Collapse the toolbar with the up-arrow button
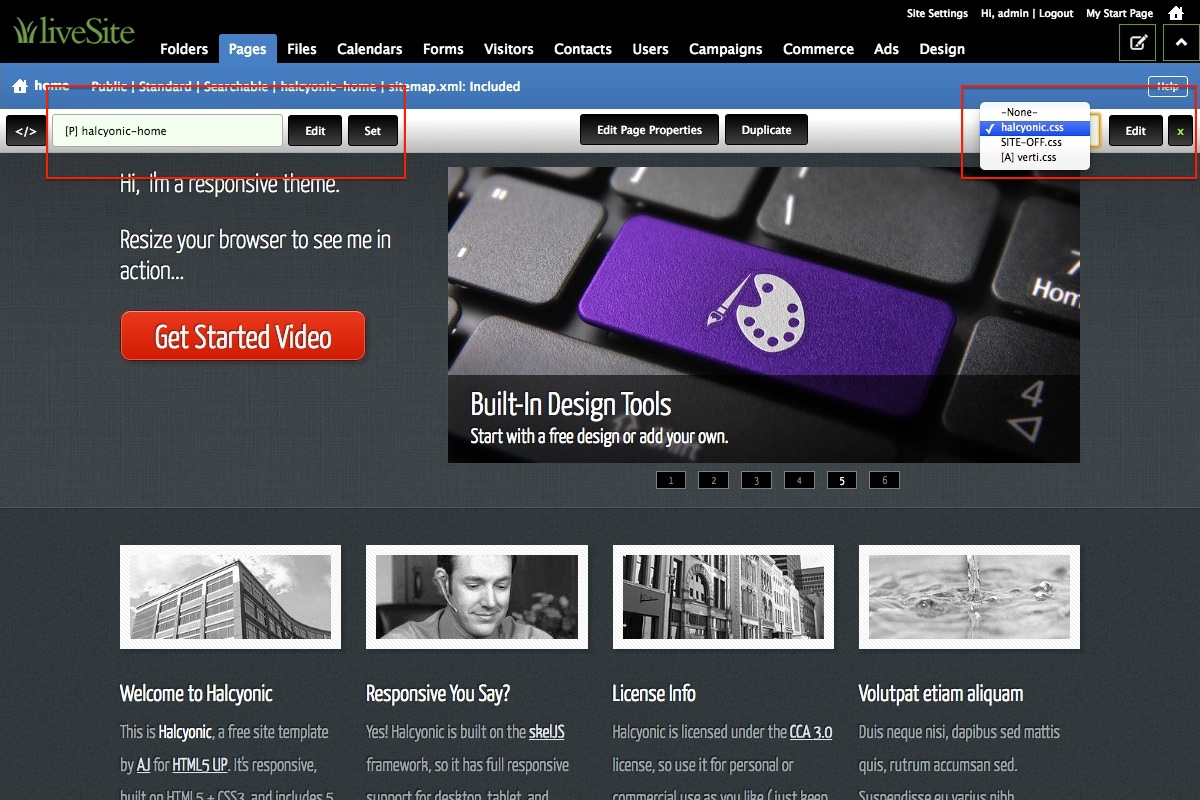Screen dimensions: 1200x800 pyautogui.click(x=1181, y=42)
